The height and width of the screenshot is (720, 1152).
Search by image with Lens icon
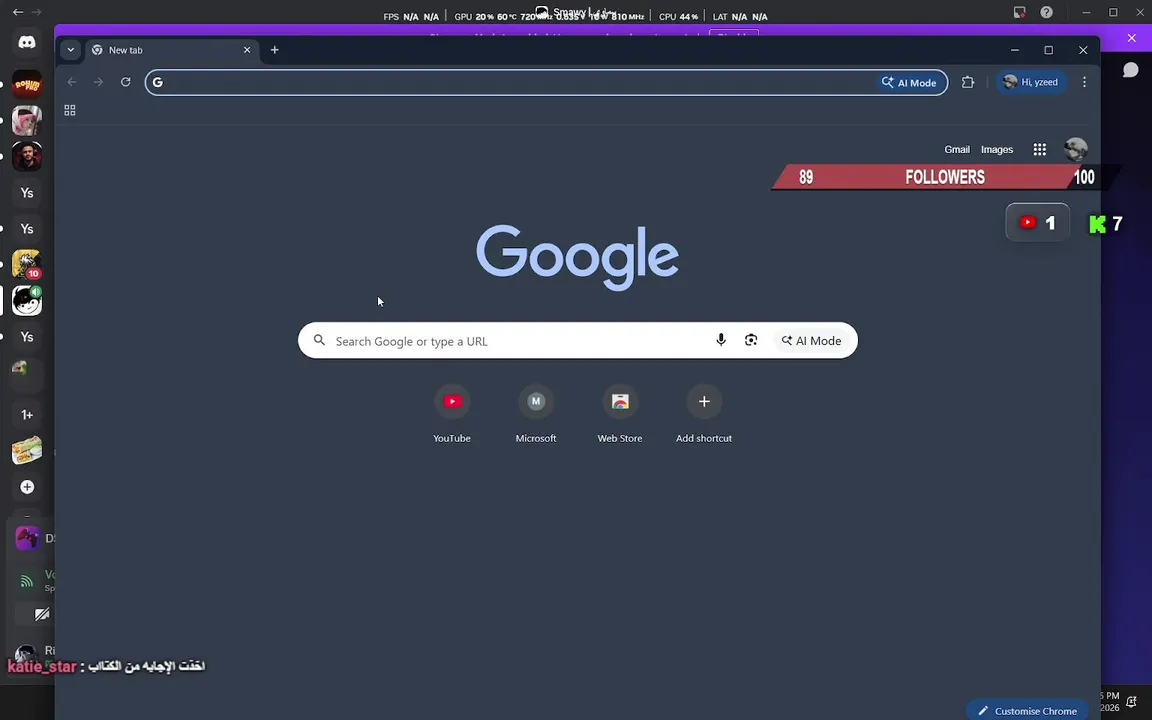click(x=751, y=340)
